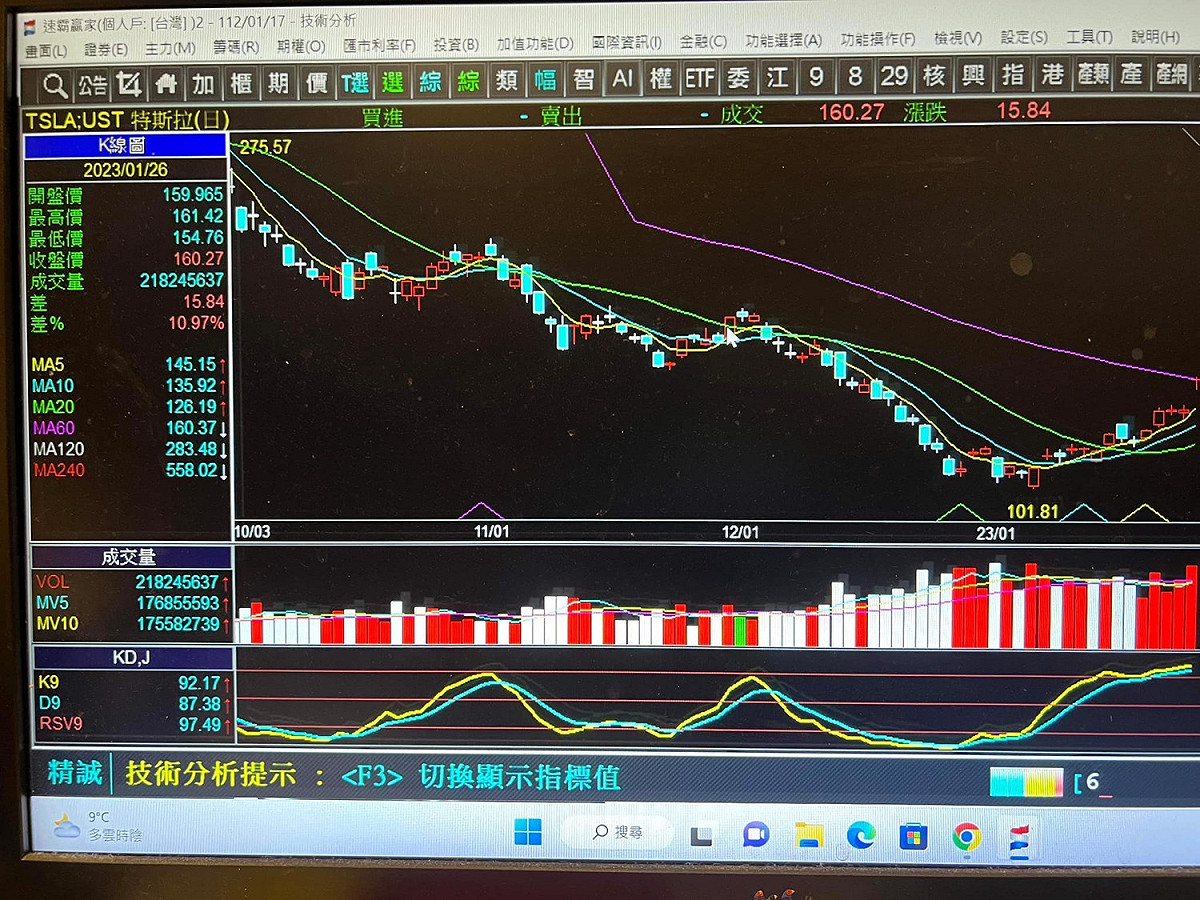Click the cyan 綜 toolbar icon

(x=430, y=81)
